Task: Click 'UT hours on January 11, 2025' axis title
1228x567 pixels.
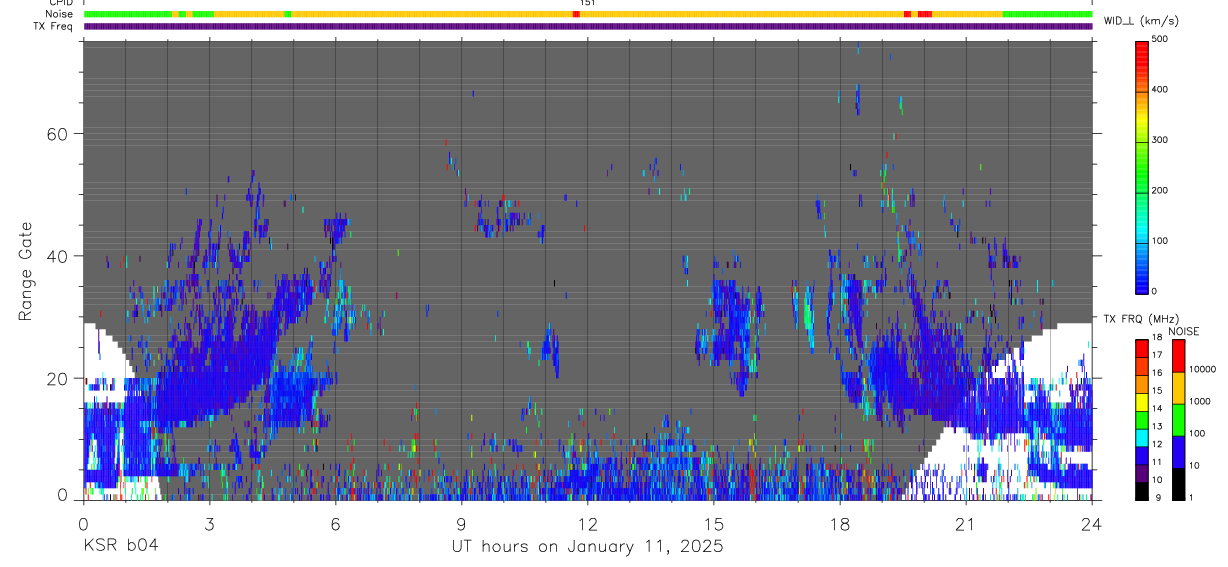Action: click(586, 547)
